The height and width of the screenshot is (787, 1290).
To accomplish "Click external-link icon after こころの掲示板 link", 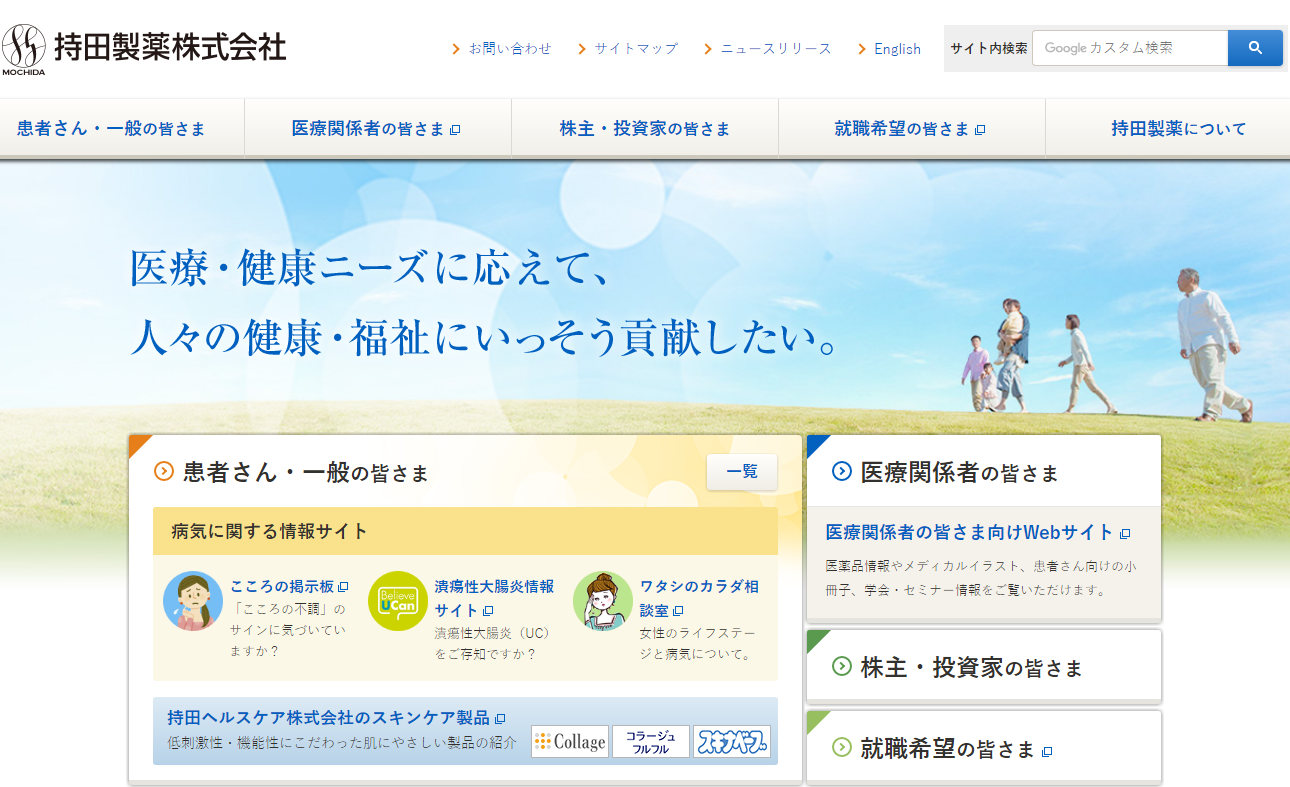I will 343,587.
